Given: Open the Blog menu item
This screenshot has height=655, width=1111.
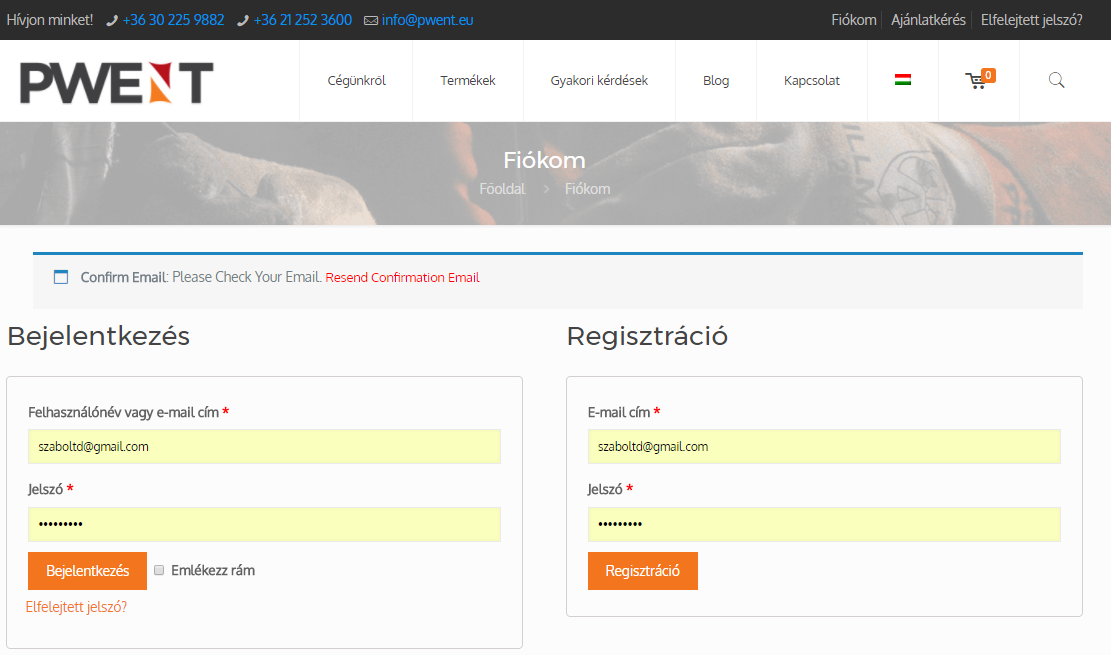Looking at the screenshot, I should [715, 80].
